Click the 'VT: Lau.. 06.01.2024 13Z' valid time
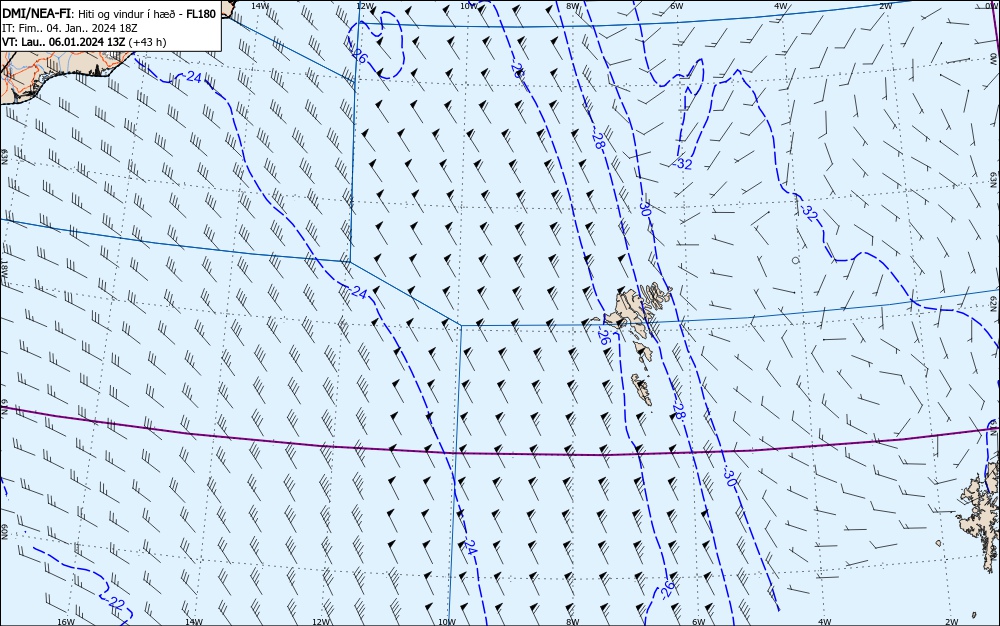 point(64,42)
